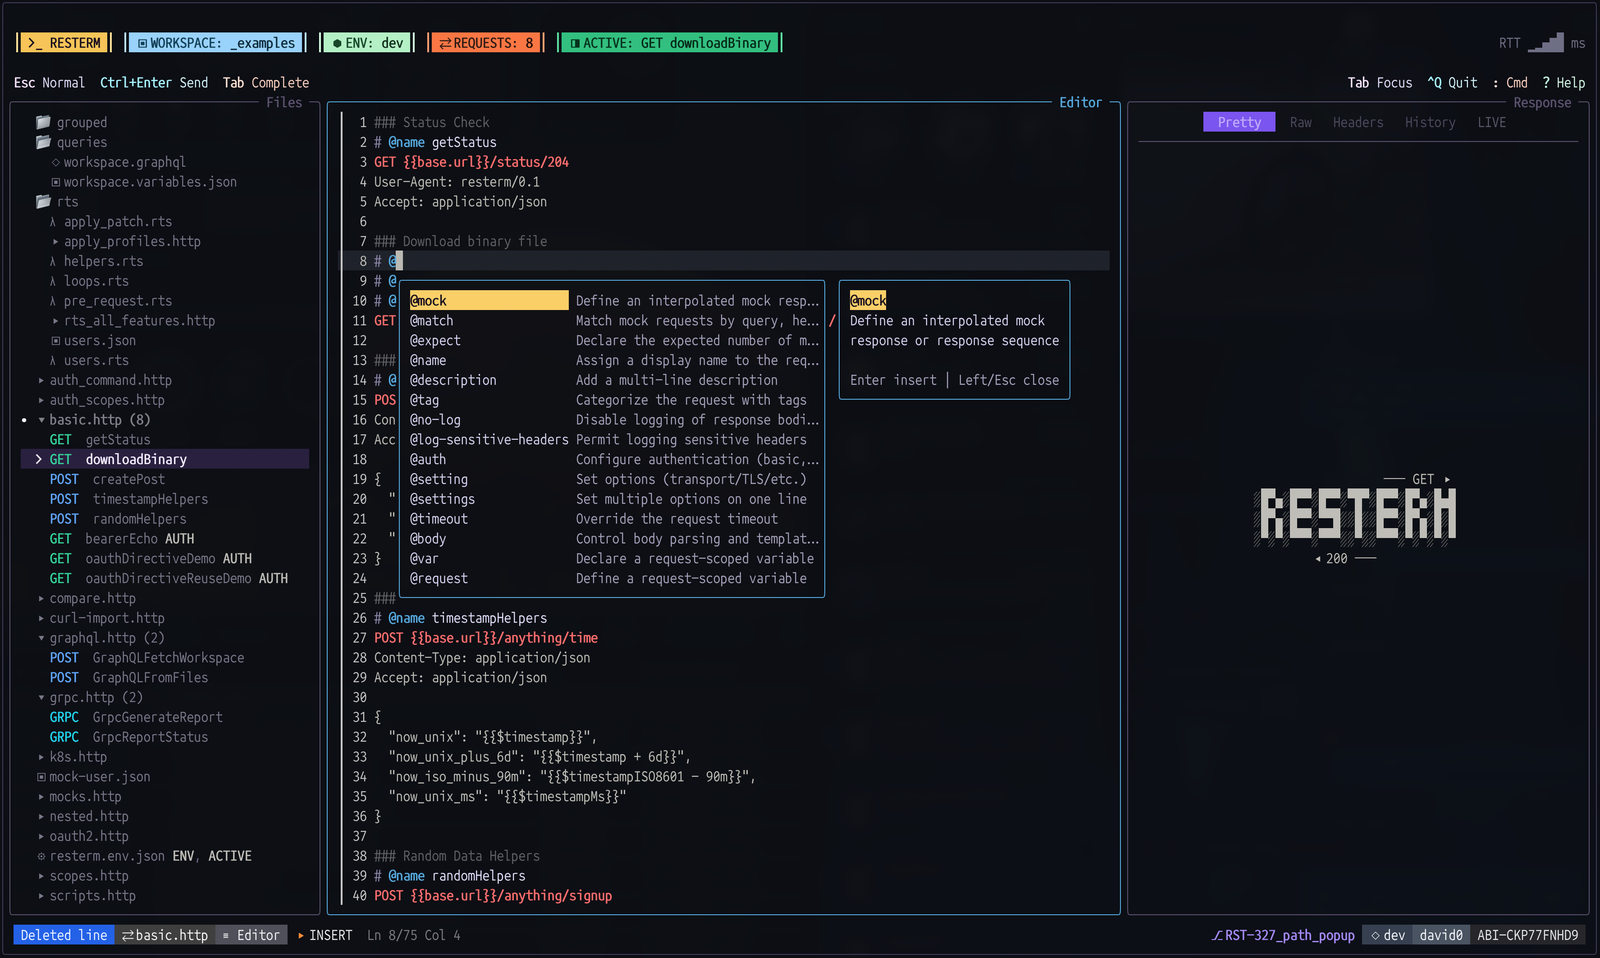Open Headers response tab

[1358, 122]
